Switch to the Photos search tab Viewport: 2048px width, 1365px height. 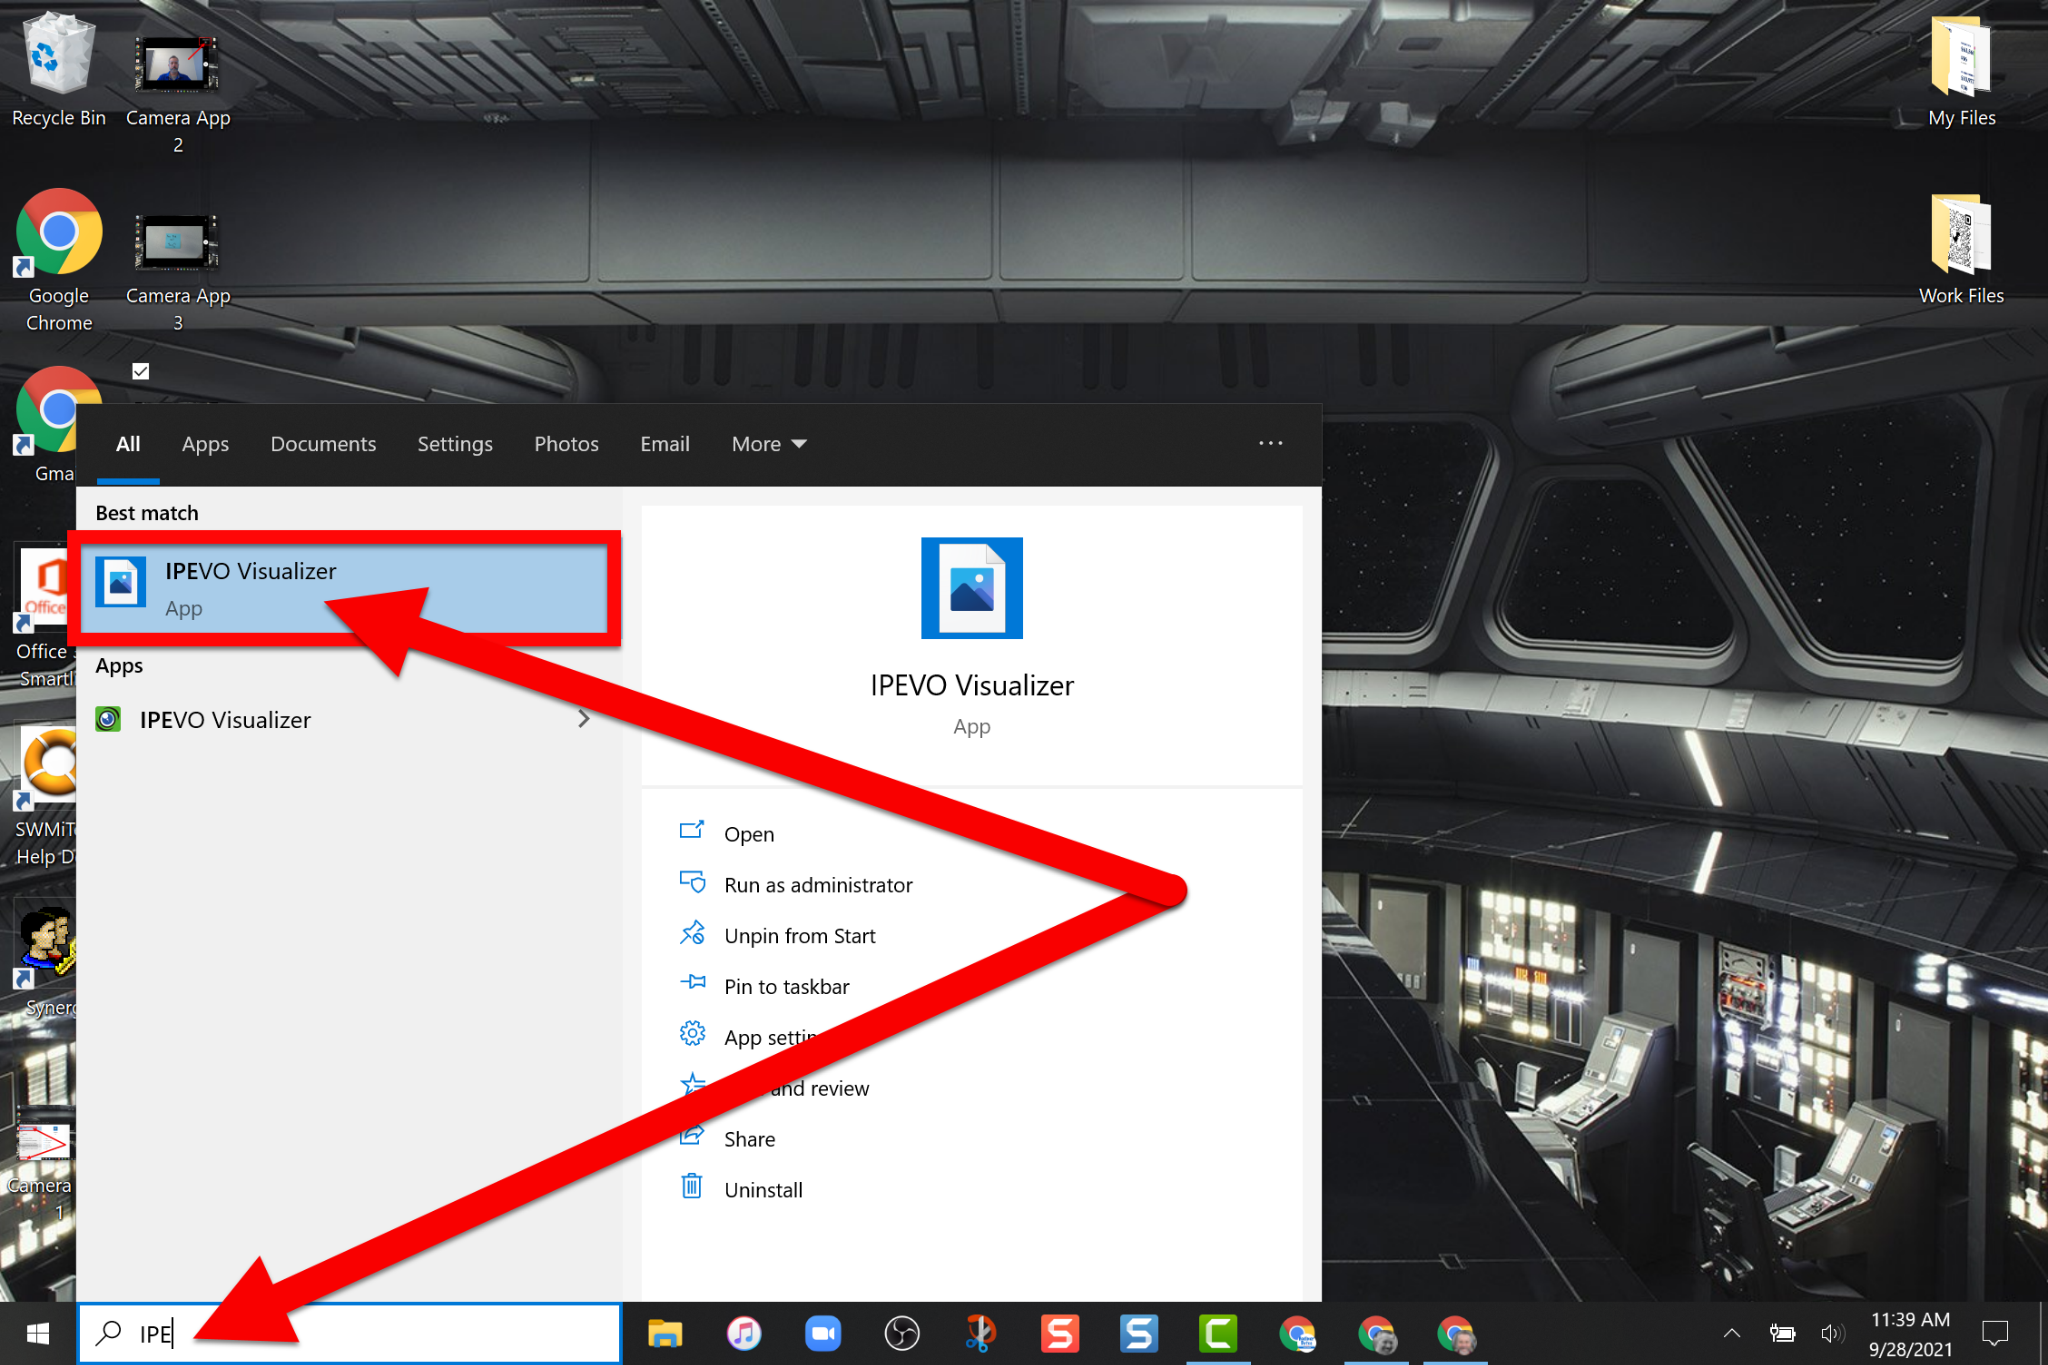566,444
